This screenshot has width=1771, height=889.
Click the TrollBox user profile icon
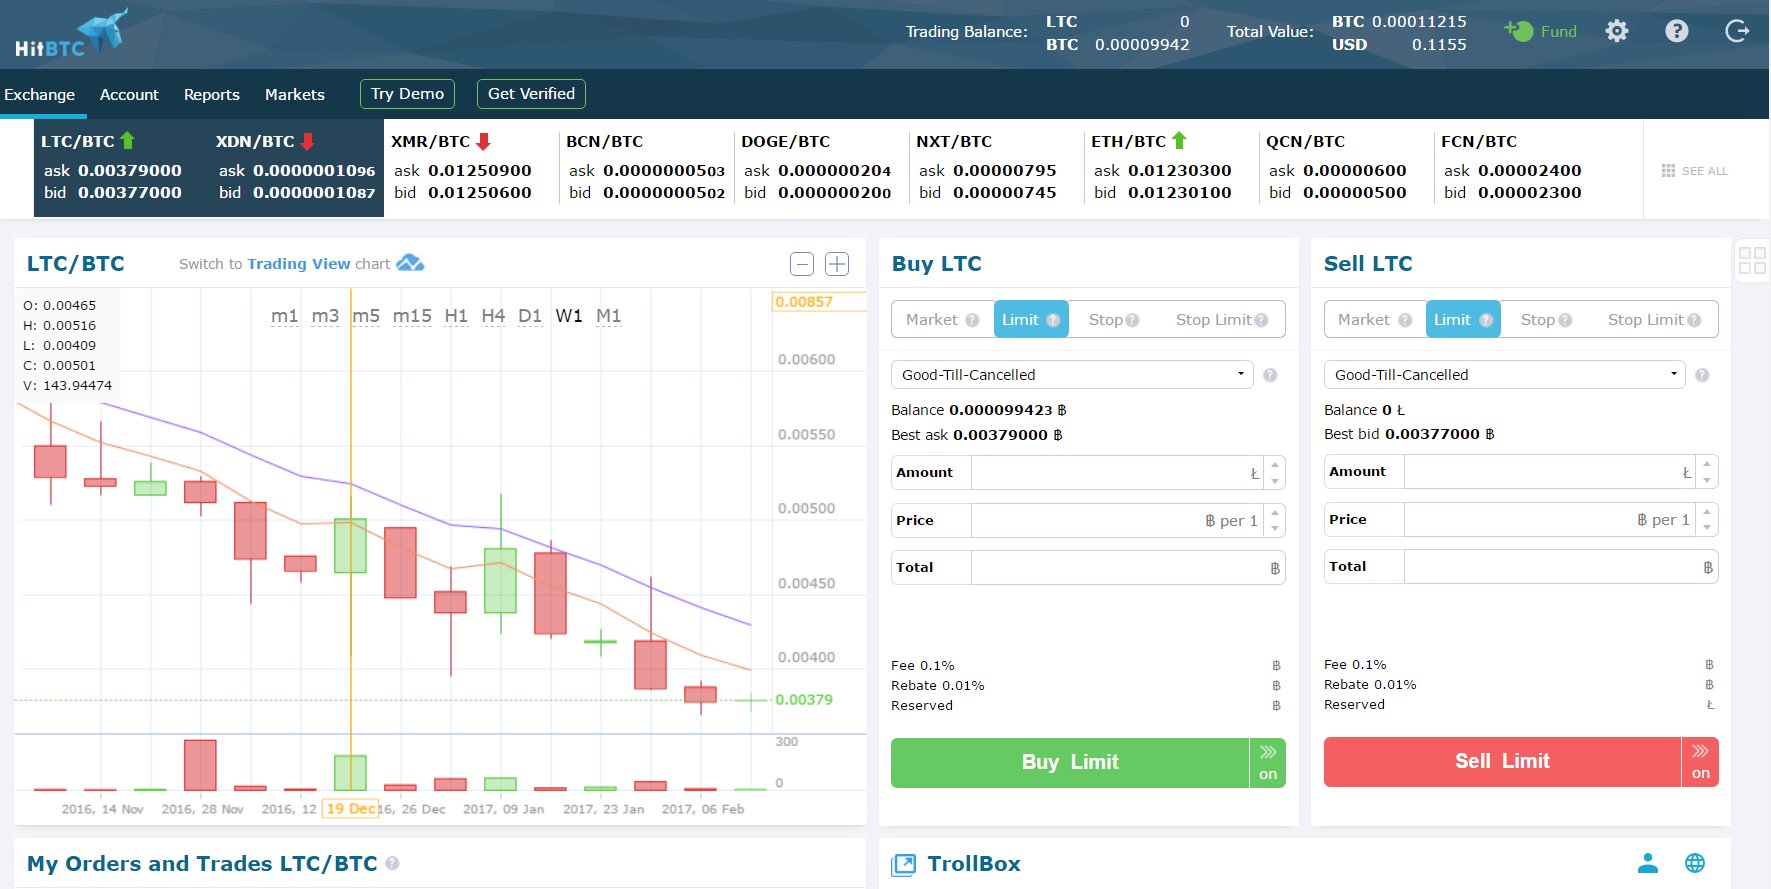[1648, 863]
